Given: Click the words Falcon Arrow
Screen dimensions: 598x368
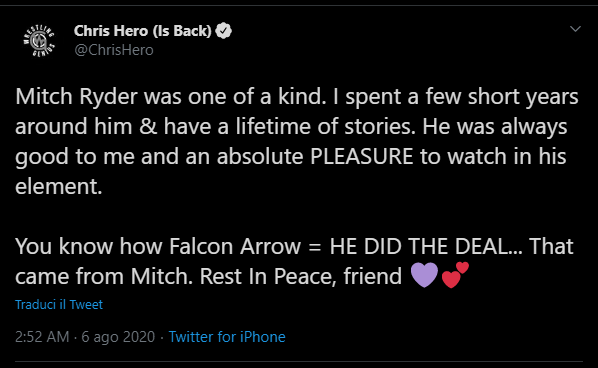Looking at the screenshot, I should click(x=235, y=246).
